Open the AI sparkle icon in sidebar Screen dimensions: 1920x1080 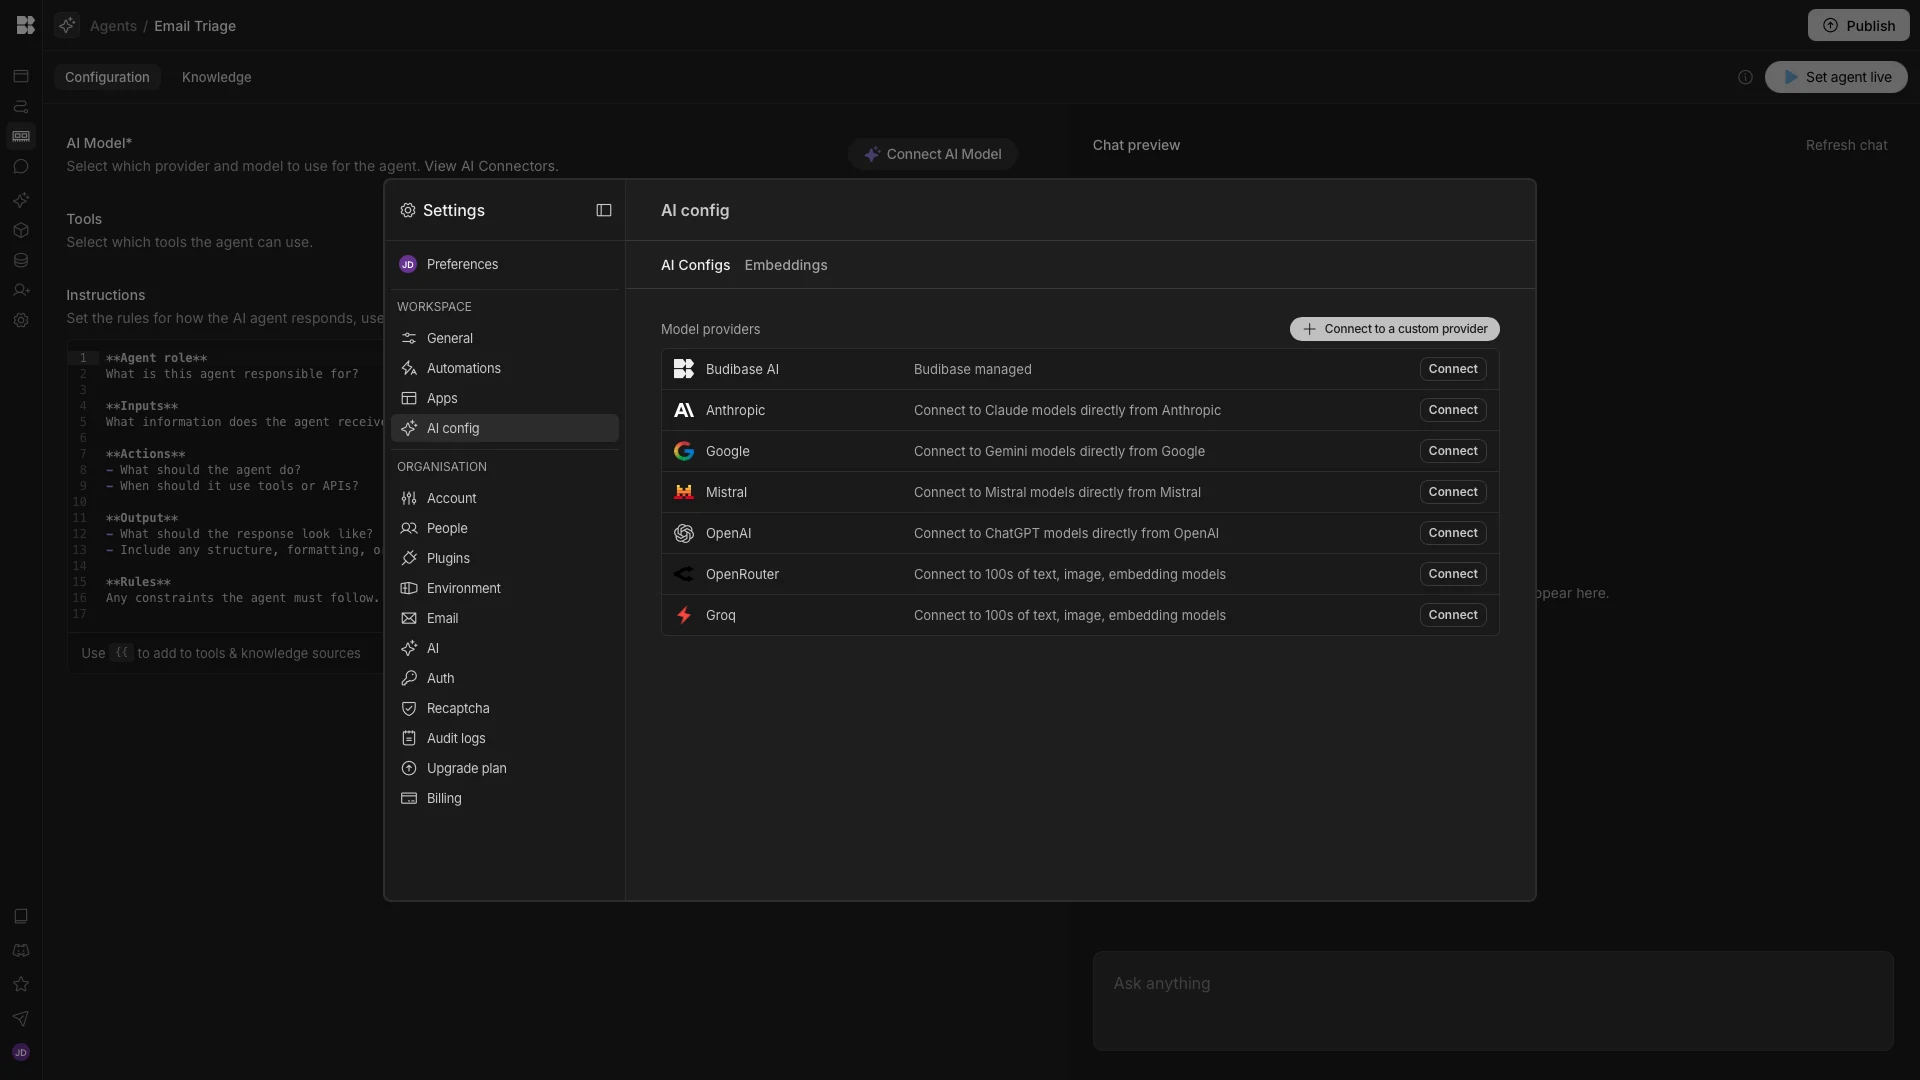21,200
